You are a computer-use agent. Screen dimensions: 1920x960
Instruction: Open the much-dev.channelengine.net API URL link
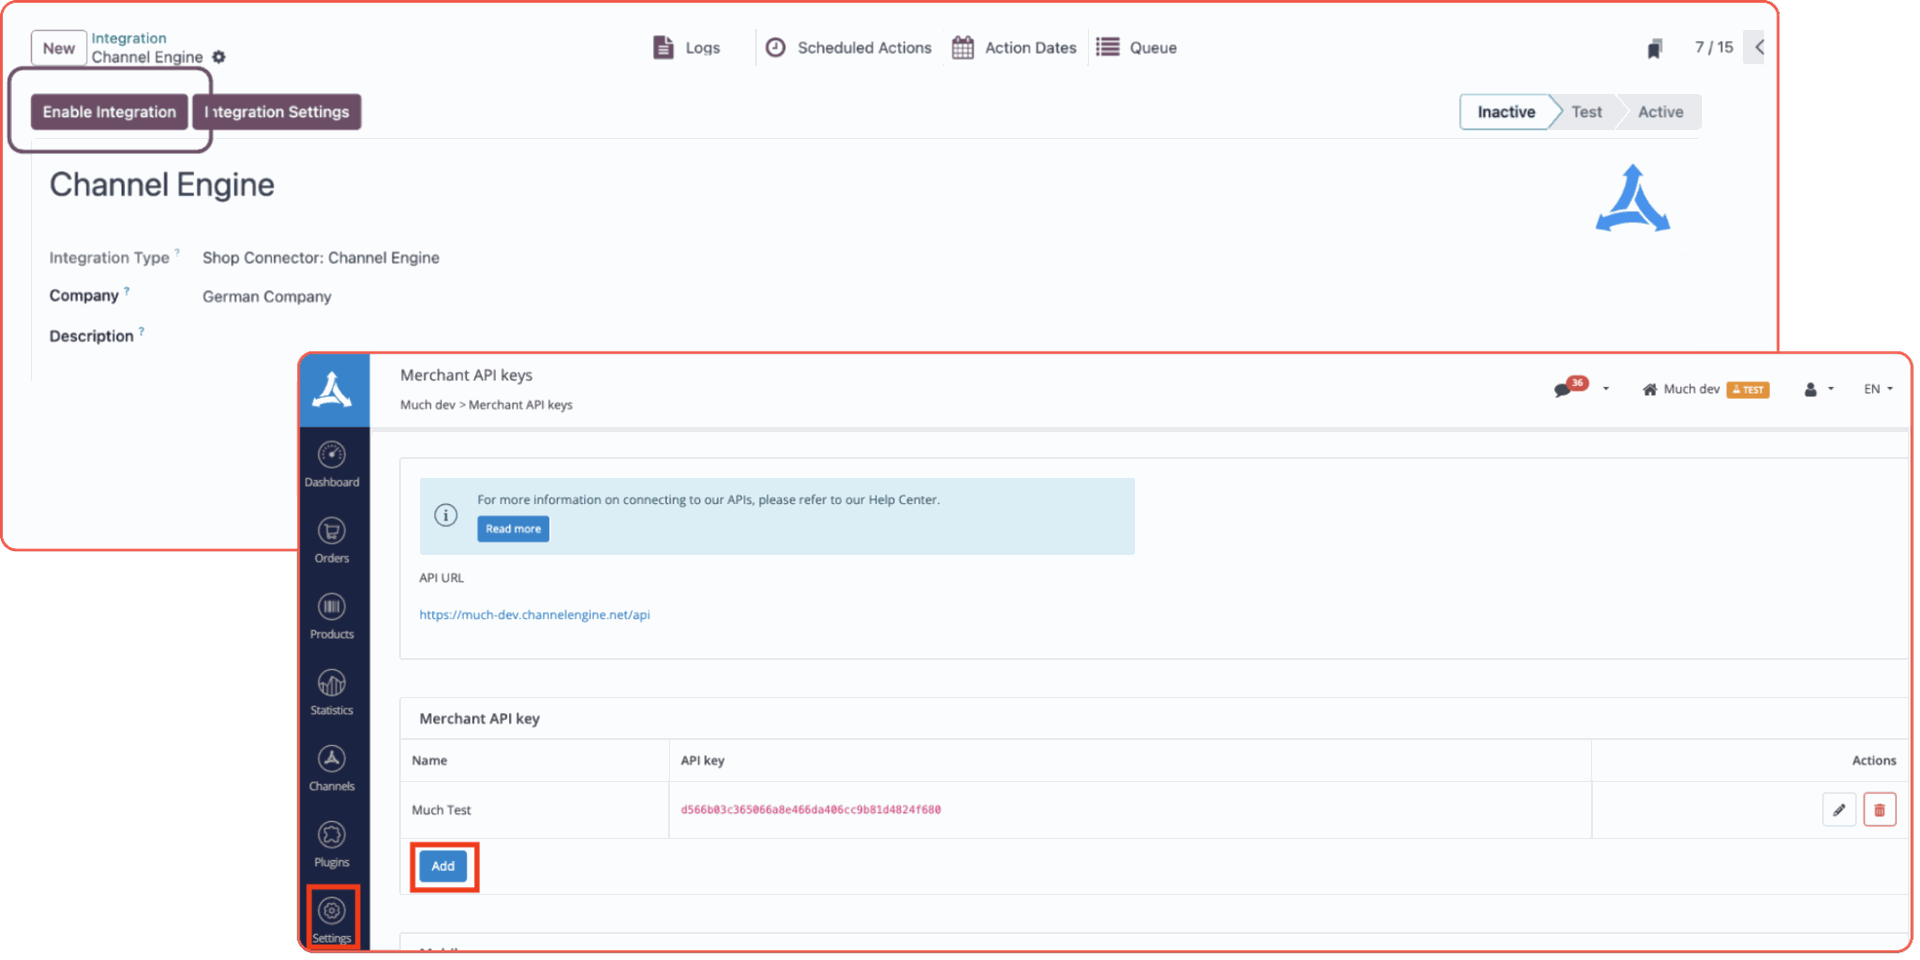[x=535, y=615]
